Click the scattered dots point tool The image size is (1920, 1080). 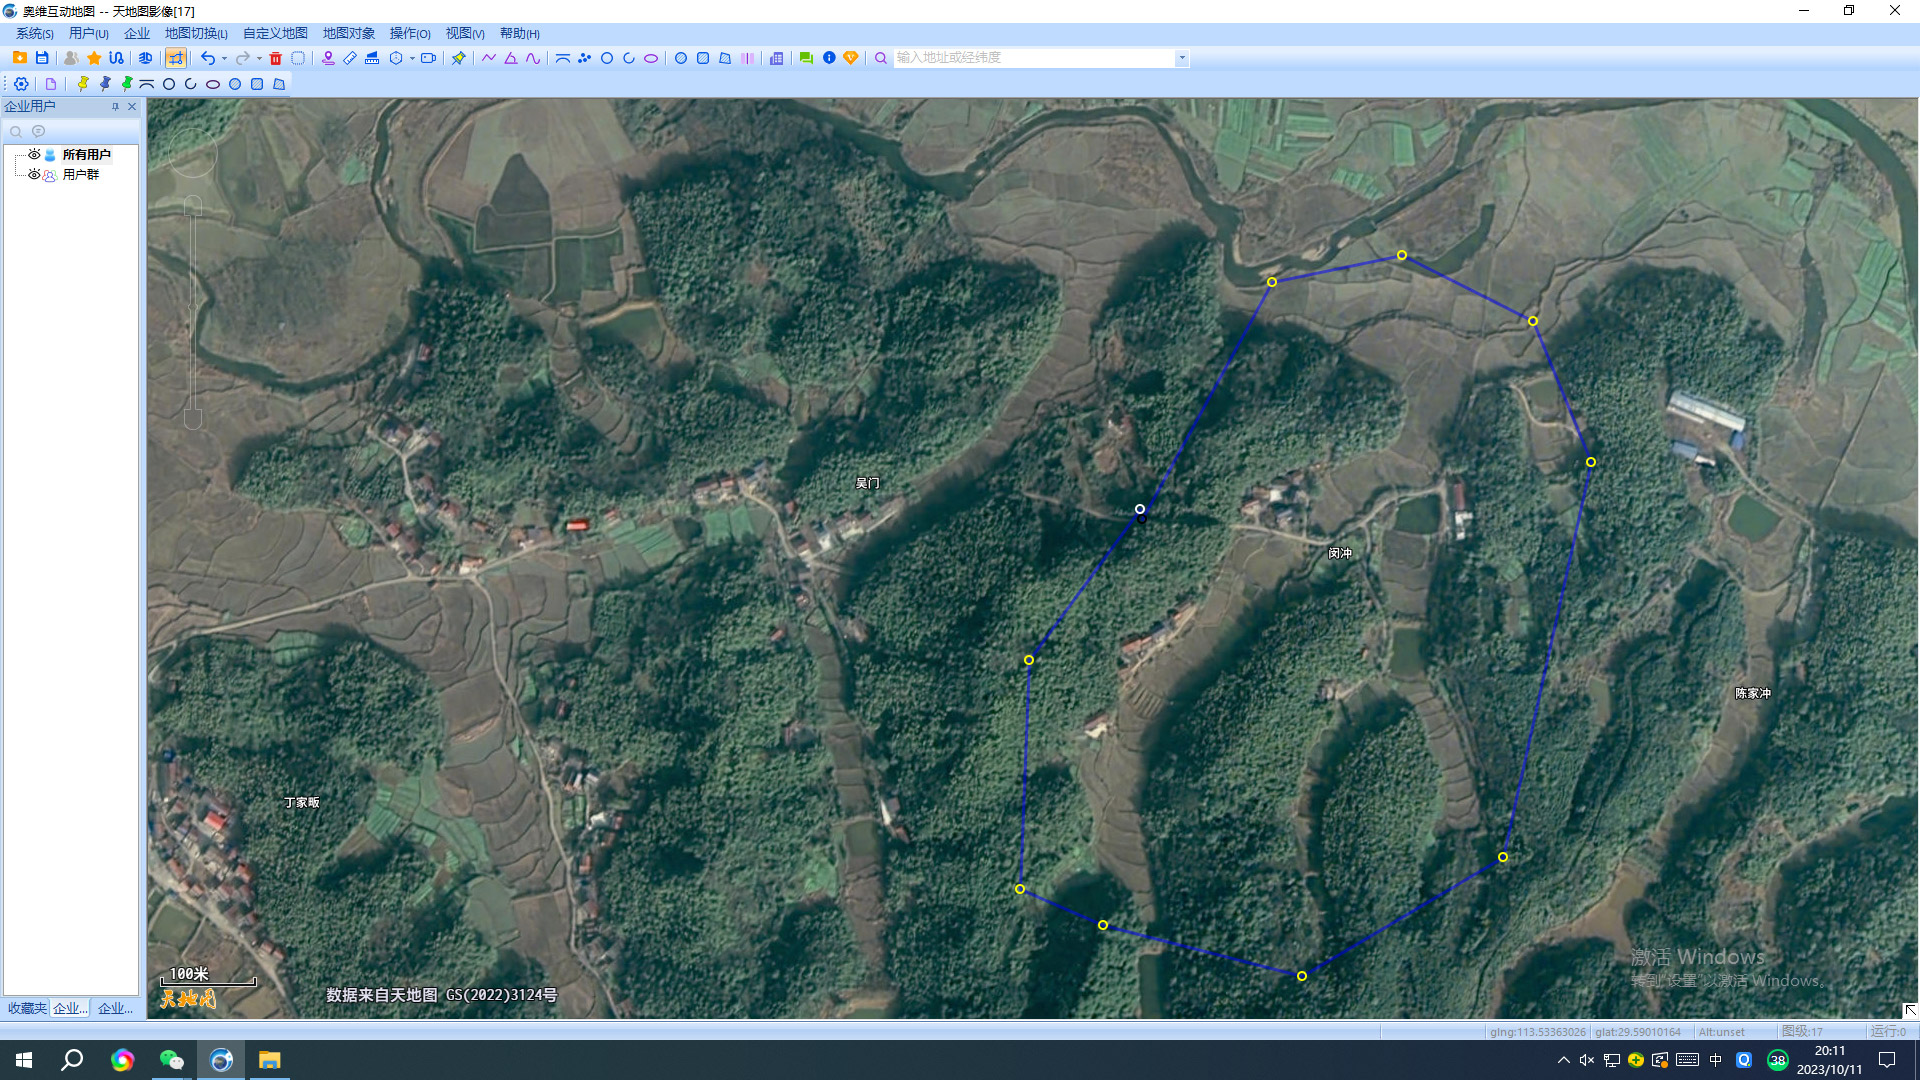pos(585,58)
